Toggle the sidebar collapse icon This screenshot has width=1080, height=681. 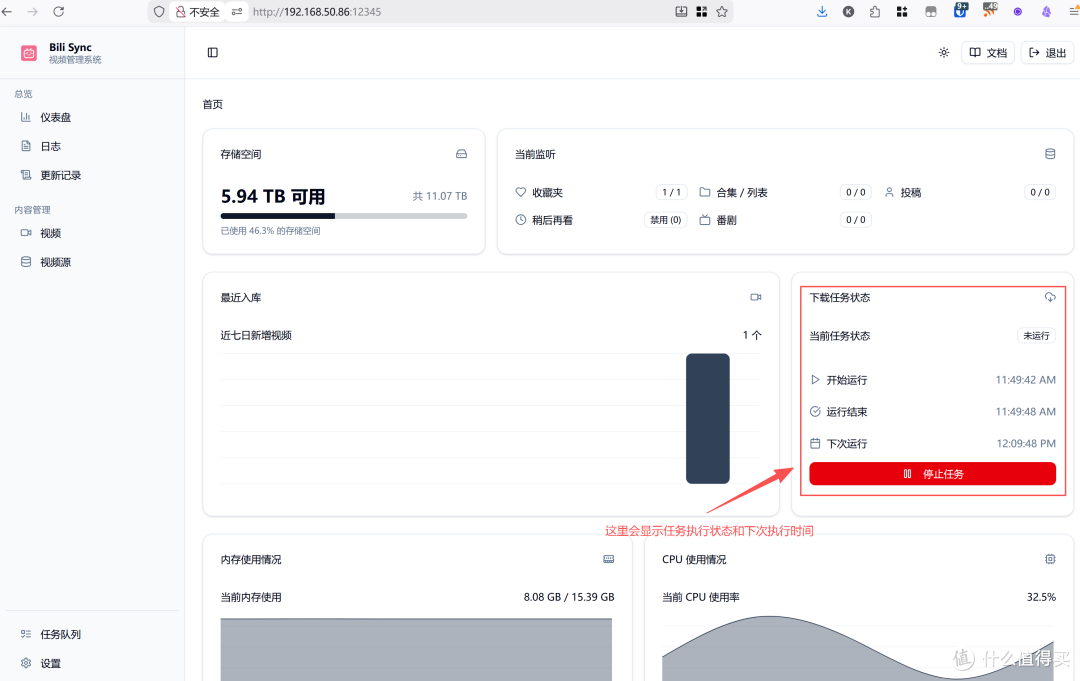pyautogui.click(x=213, y=52)
